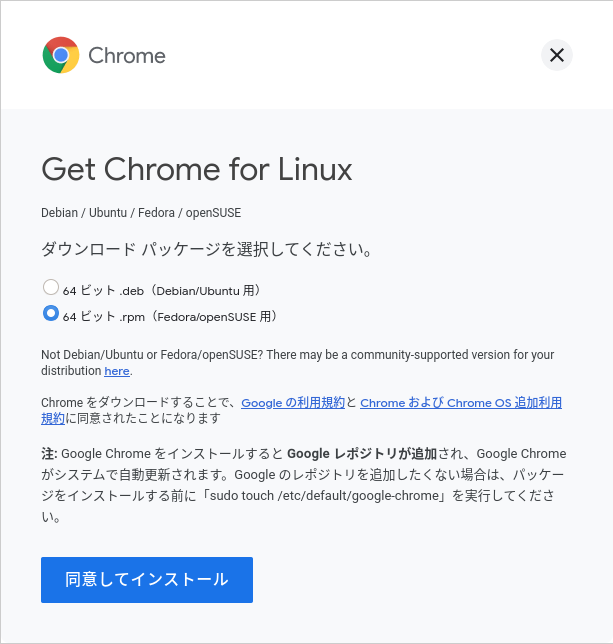Click the "Get Chrome for Linux" heading
613x644 pixels.
click(x=197, y=169)
